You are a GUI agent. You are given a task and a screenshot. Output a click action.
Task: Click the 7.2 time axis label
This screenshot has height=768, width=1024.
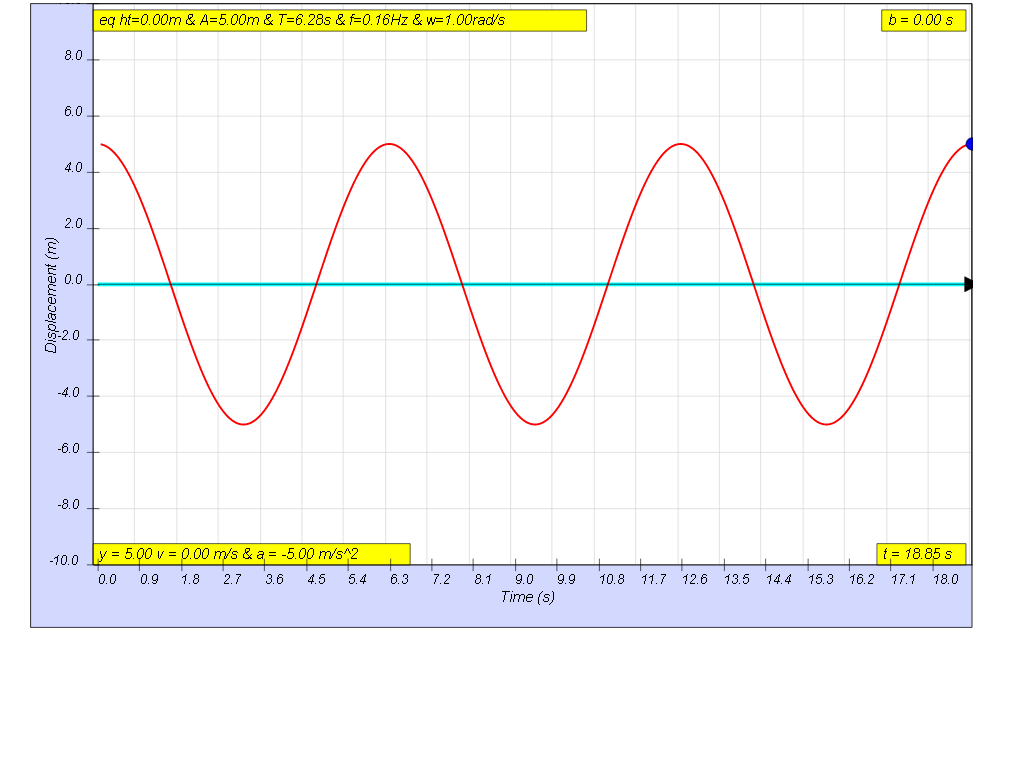pyautogui.click(x=441, y=579)
